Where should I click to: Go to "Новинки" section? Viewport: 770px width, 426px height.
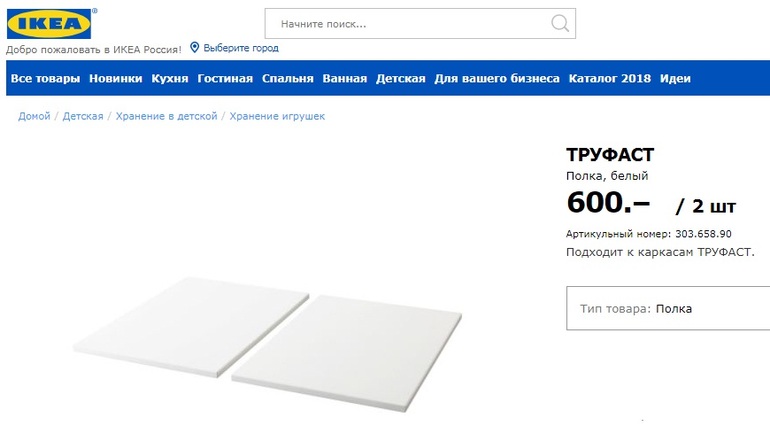[x=115, y=79]
